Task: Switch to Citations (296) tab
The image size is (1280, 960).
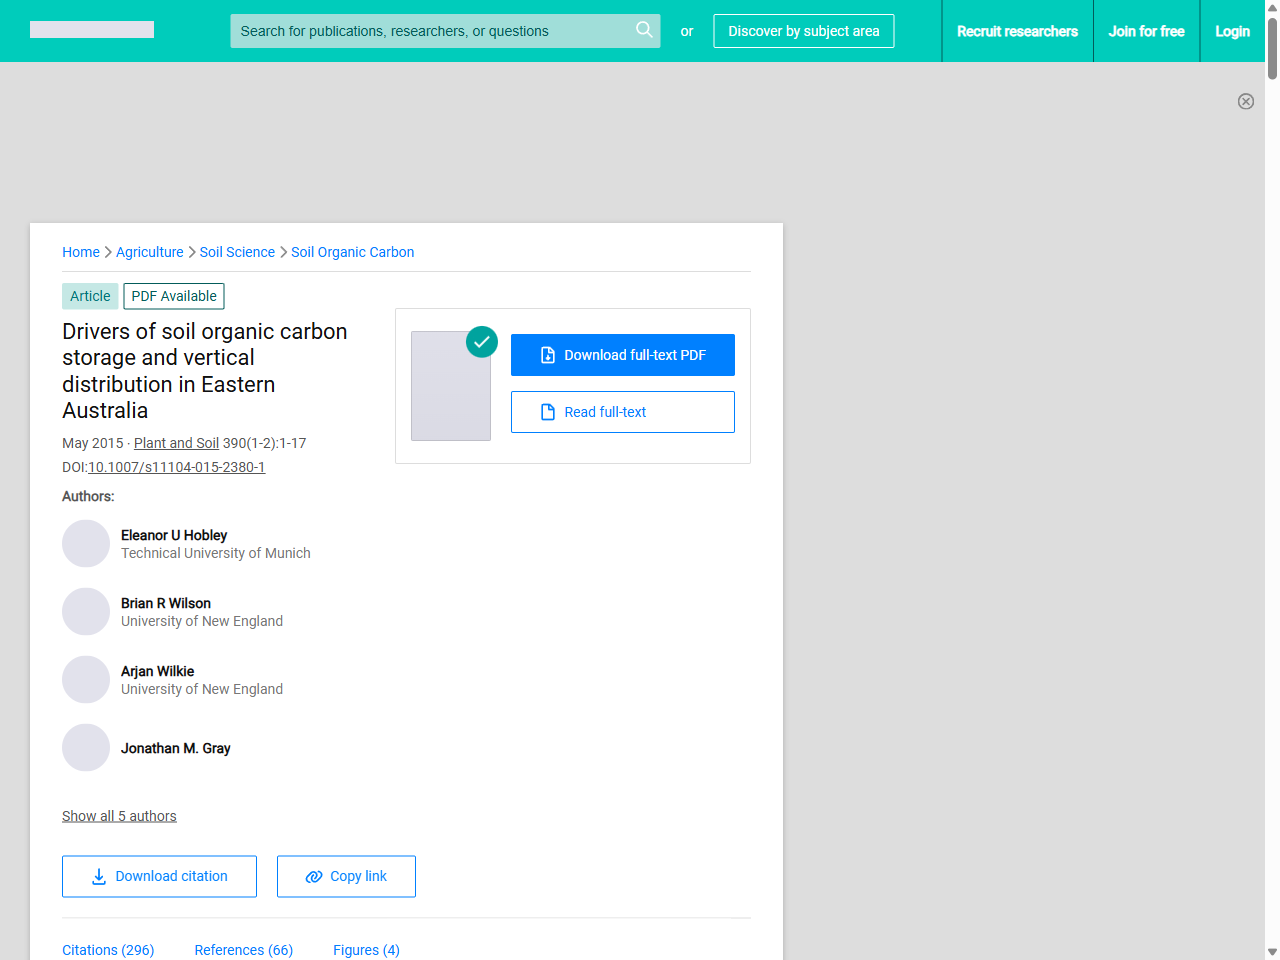Action: point(108,950)
